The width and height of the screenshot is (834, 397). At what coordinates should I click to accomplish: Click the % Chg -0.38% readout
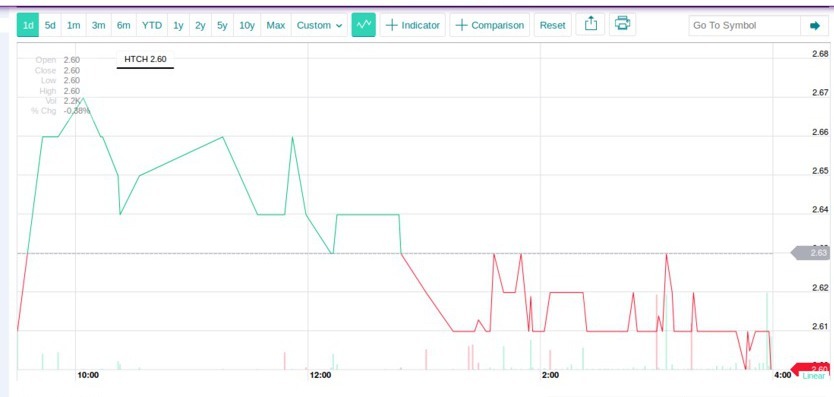coord(61,111)
